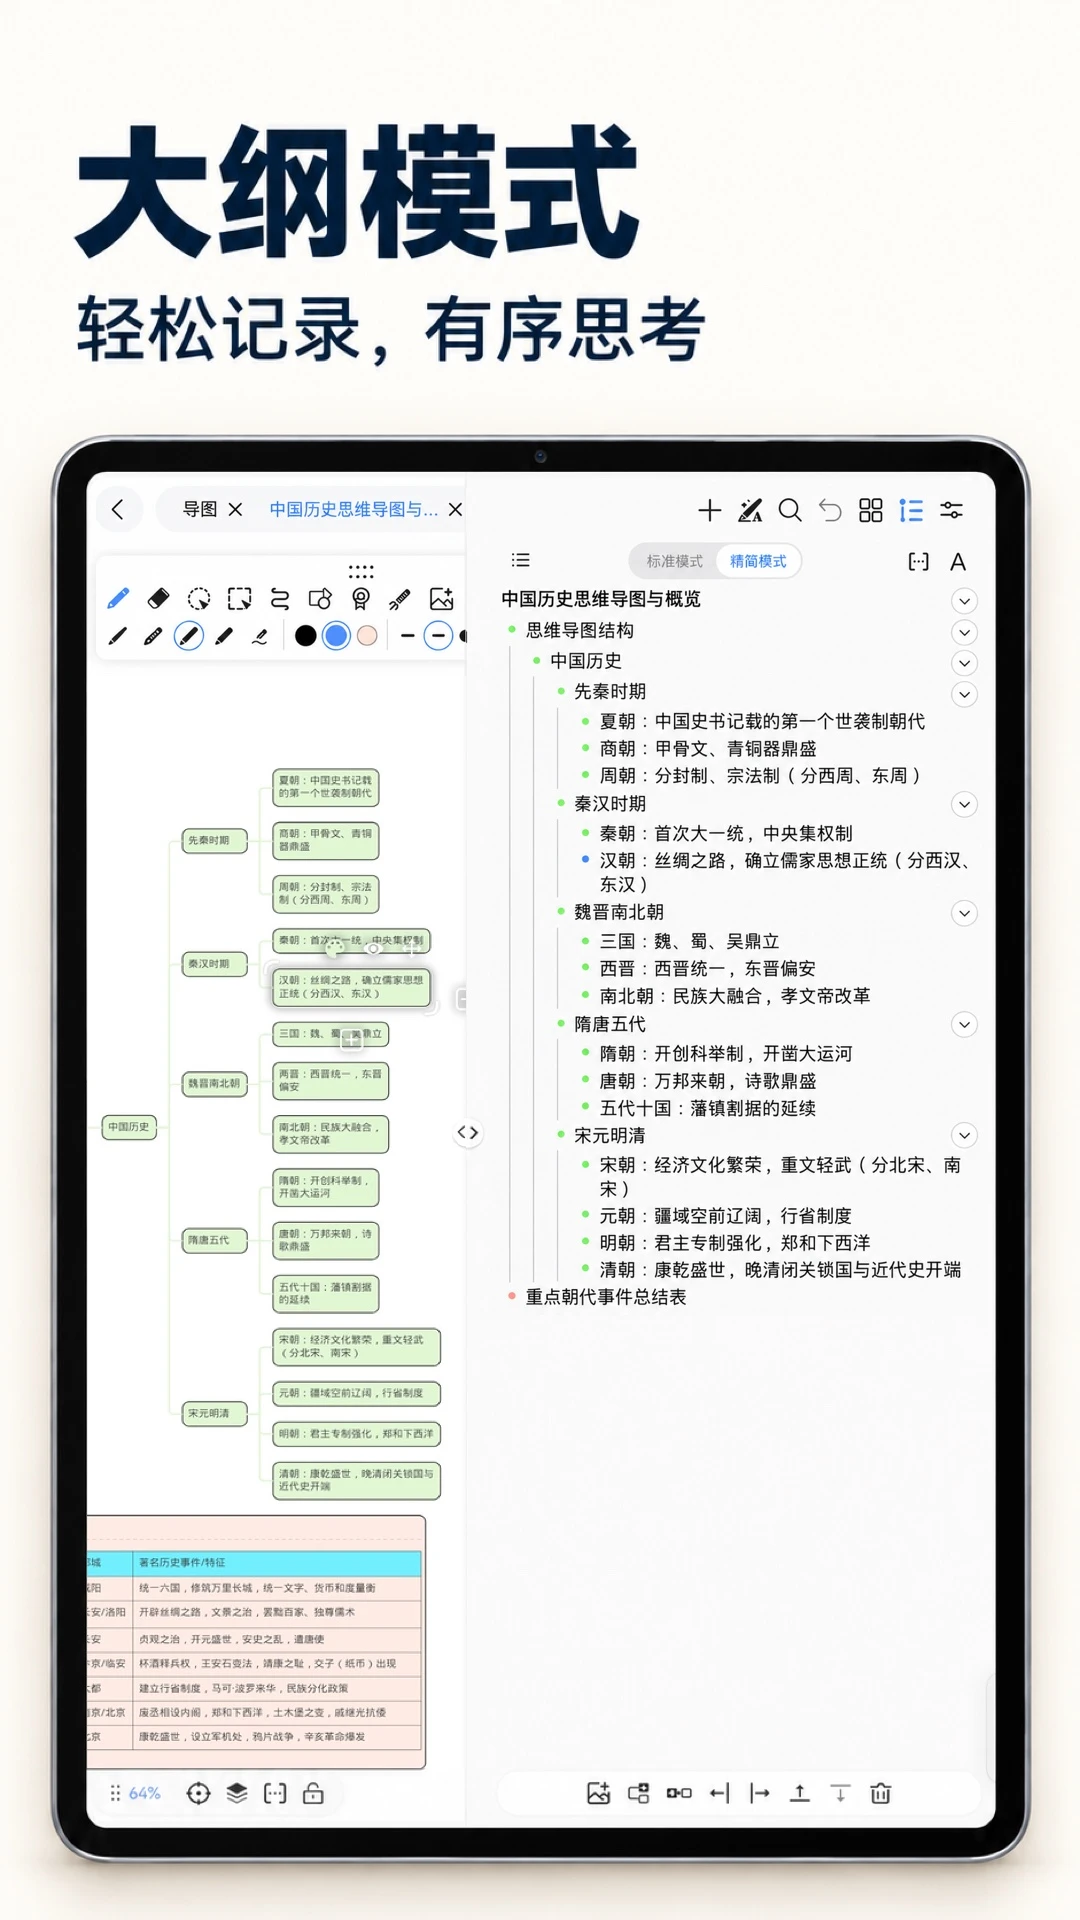Add a sibling node icon
The image size is (1080, 1920).
coord(679,1793)
